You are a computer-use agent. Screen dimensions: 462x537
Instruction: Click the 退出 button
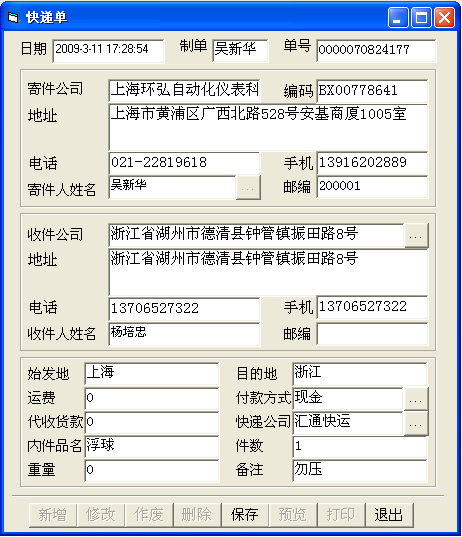click(x=389, y=515)
